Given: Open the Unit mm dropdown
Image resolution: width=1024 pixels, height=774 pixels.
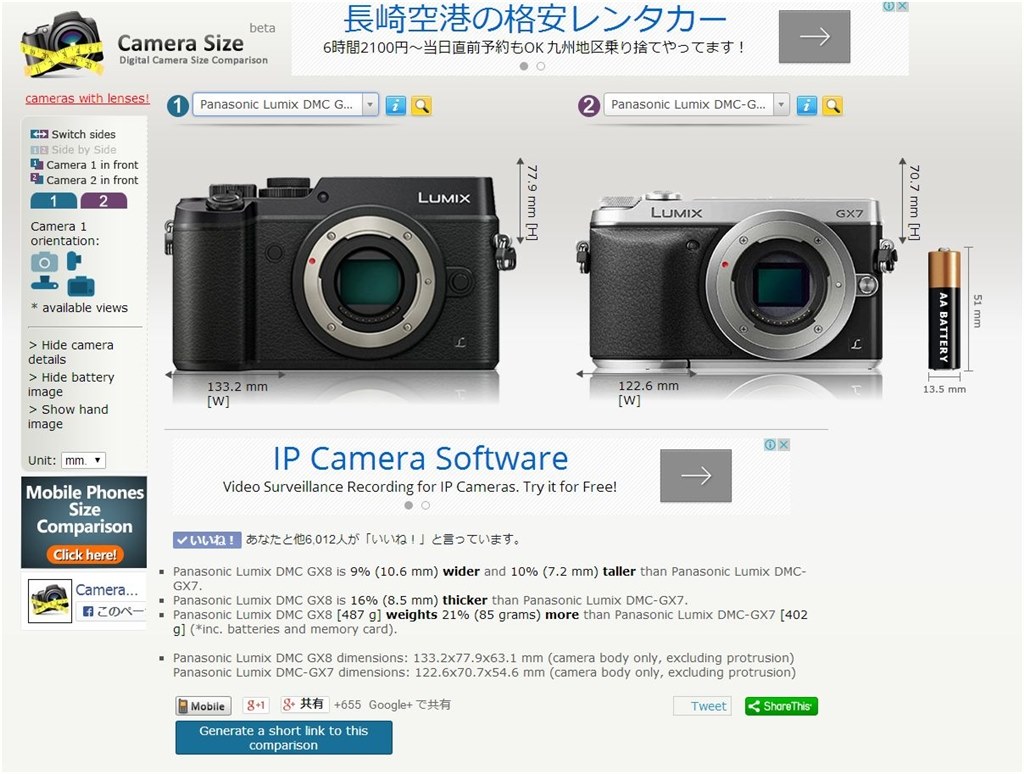Looking at the screenshot, I should (x=84, y=460).
